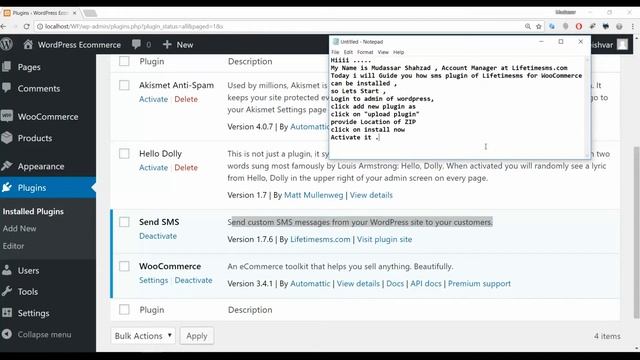This screenshot has width=640, height=360.
Task: Click the Appearance brush icon in sidebar
Action: coord(7,166)
